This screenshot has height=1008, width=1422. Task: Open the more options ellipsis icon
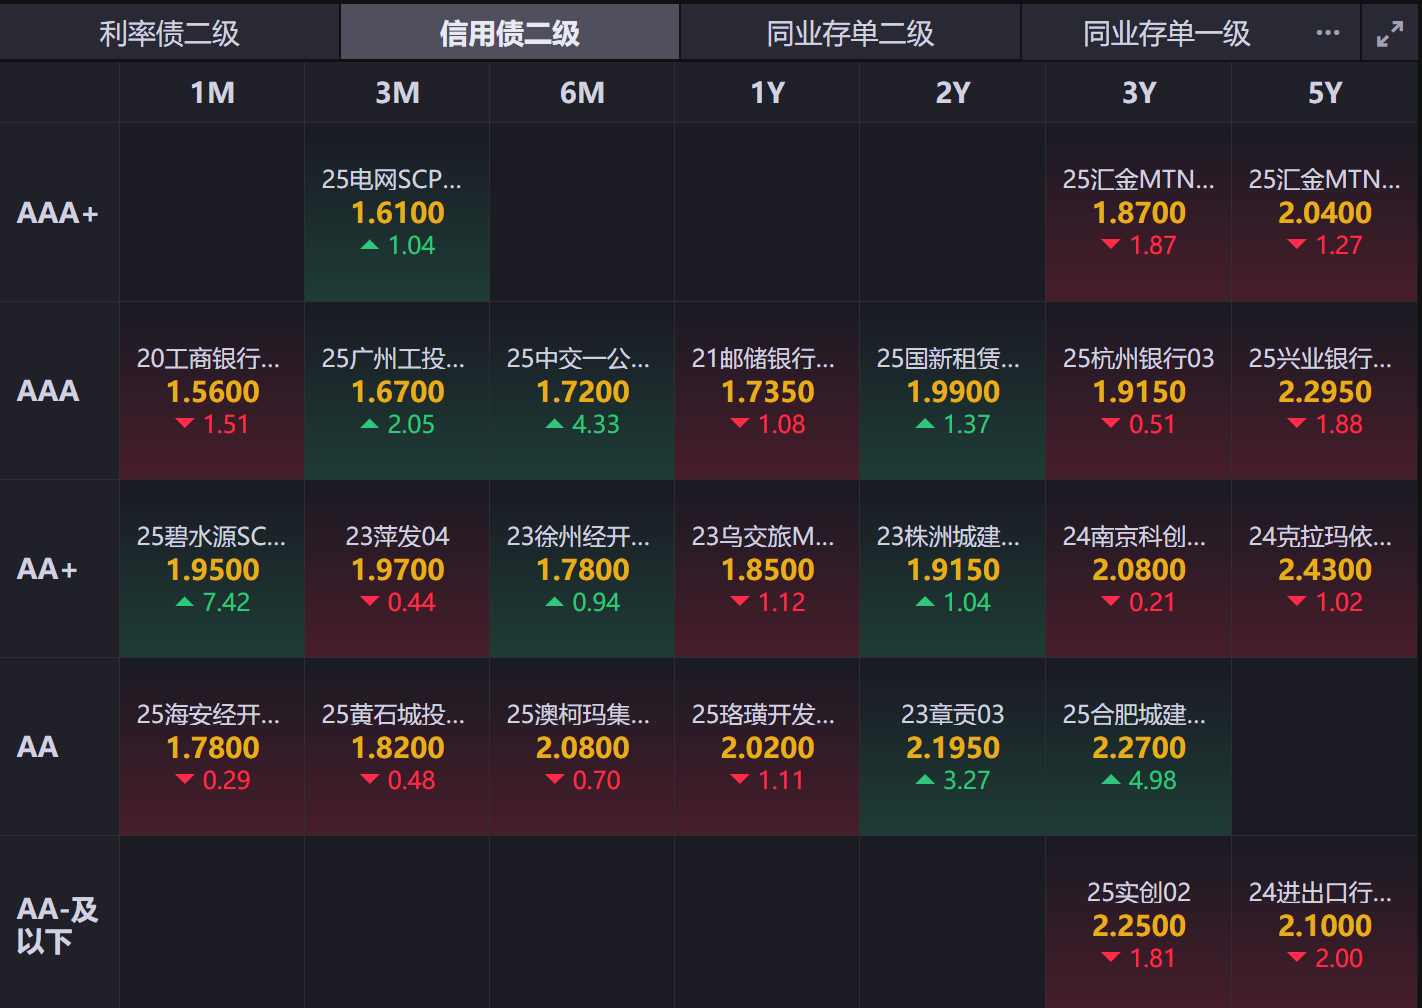1327,33
